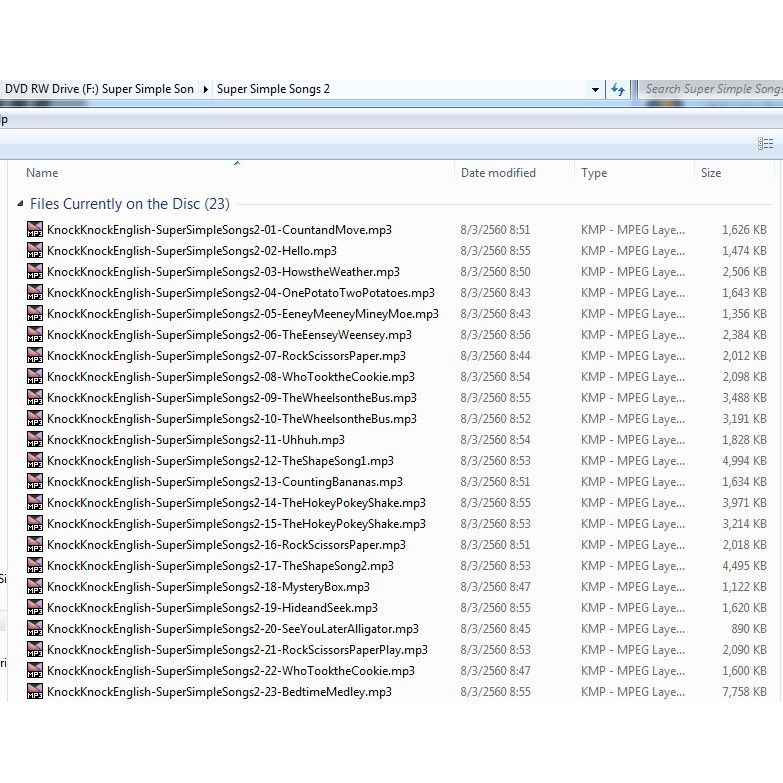Viewport: 783px width, 783px height.
Task: Select the icon of 13-CountingBananas.mp3
Action: pyautogui.click(x=35, y=482)
